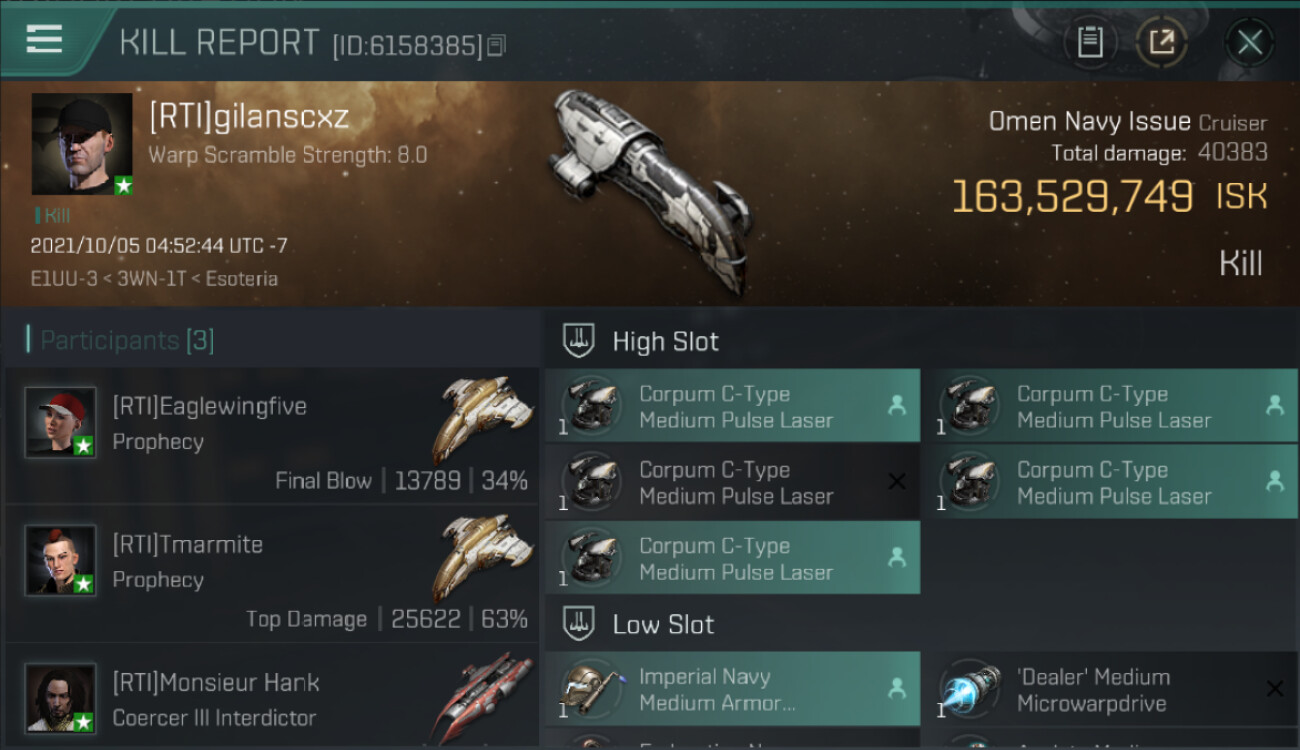Select the destroyed Pulse Laser with X mark
The height and width of the screenshot is (750, 1300).
coord(733,482)
